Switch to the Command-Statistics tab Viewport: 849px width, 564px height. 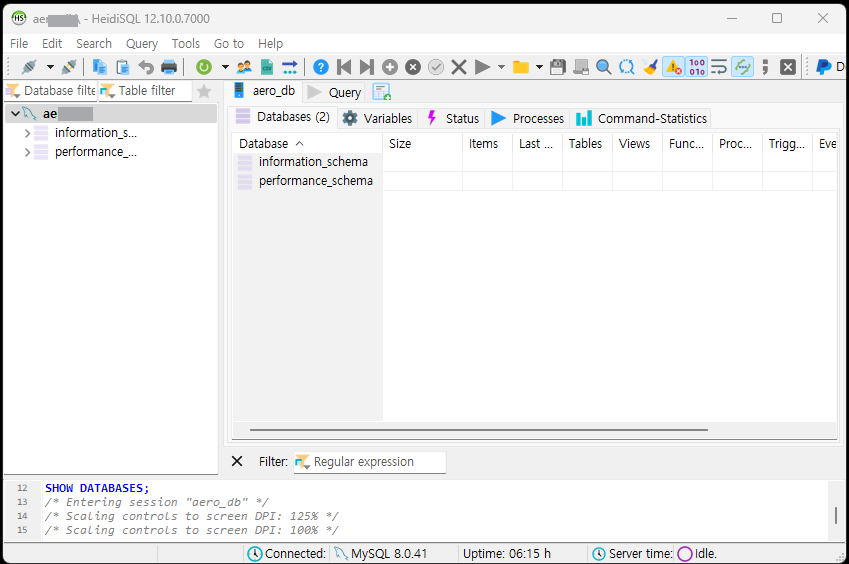(x=642, y=118)
